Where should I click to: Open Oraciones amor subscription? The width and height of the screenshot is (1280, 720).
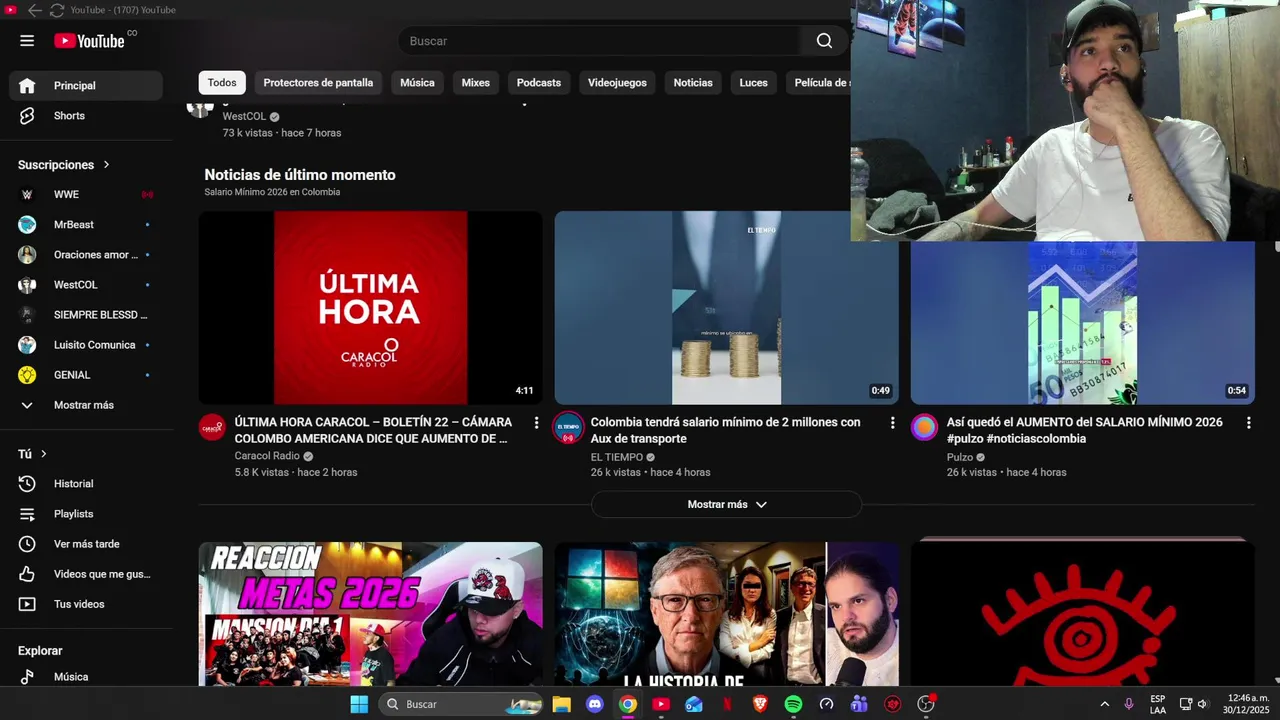[x=86, y=254]
